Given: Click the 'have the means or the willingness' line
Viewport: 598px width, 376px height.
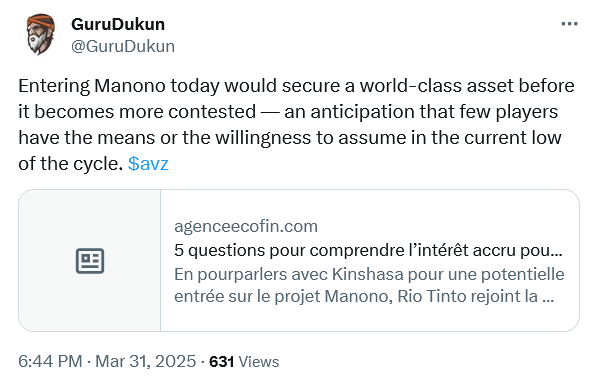Looking at the screenshot, I should click(x=290, y=138).
